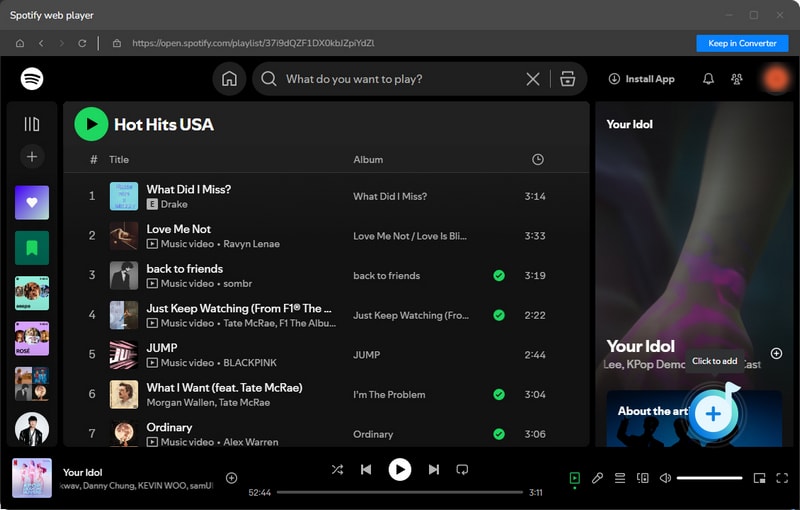Sort by duration clock icon

(537, 160)
